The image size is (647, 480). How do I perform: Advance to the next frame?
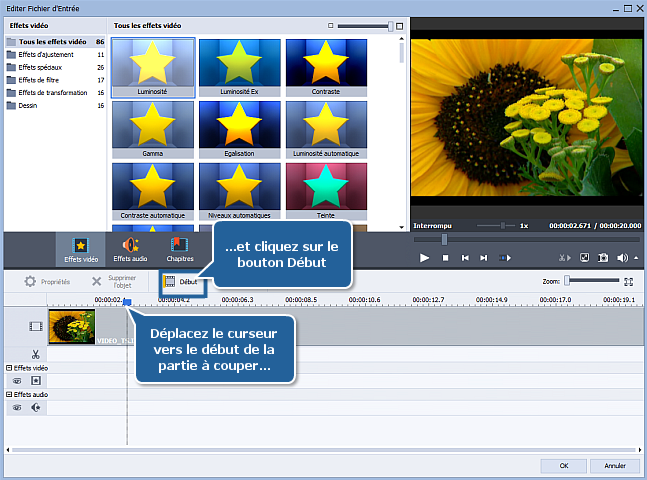[x=485, y=258]
